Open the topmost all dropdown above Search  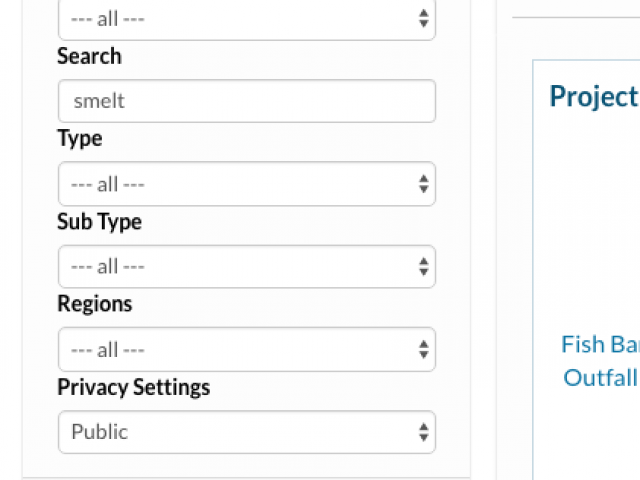247,19
